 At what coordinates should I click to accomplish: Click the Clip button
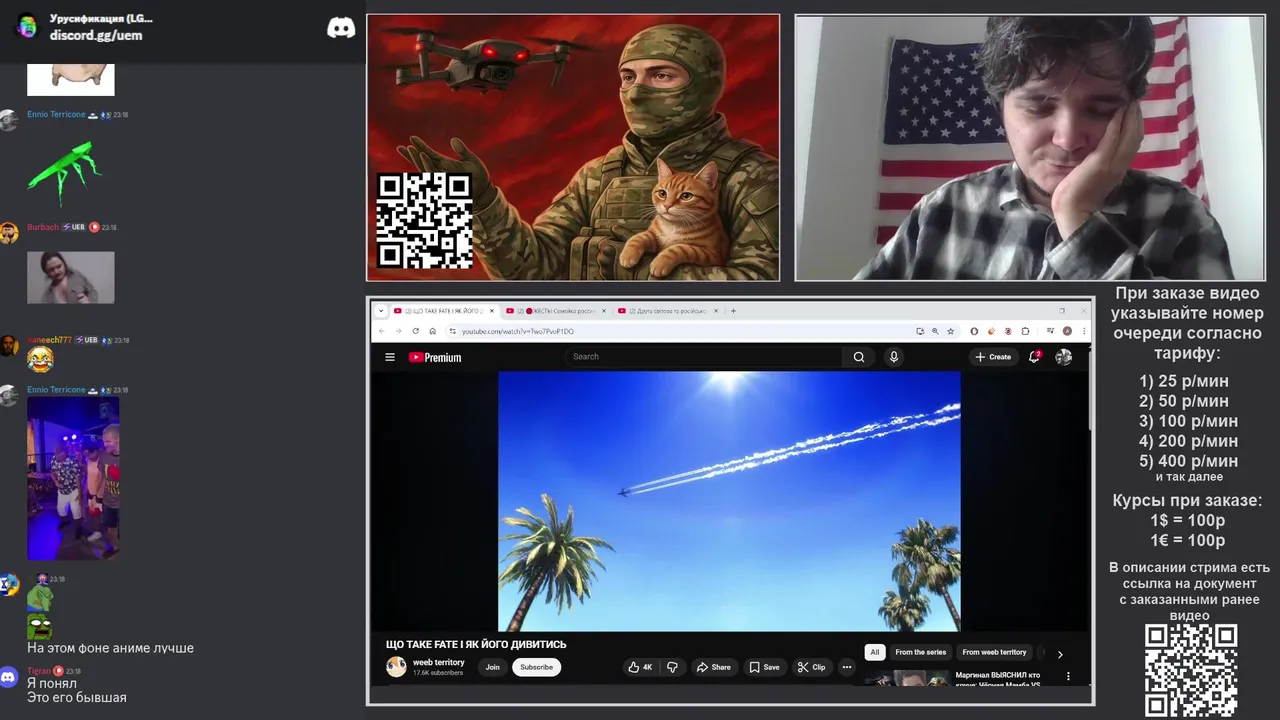[812, 667]
